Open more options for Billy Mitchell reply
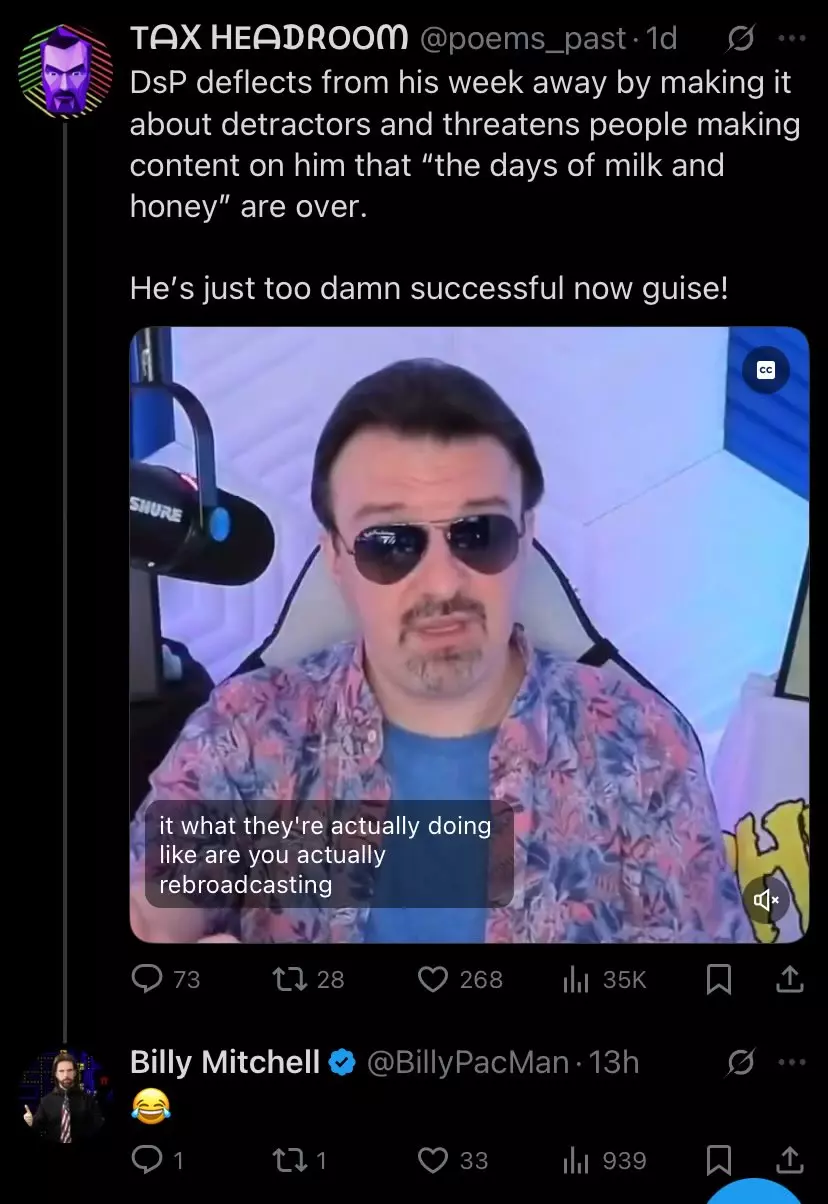This screenshot has width=828, height=1204. click(x=790, y=1062)
